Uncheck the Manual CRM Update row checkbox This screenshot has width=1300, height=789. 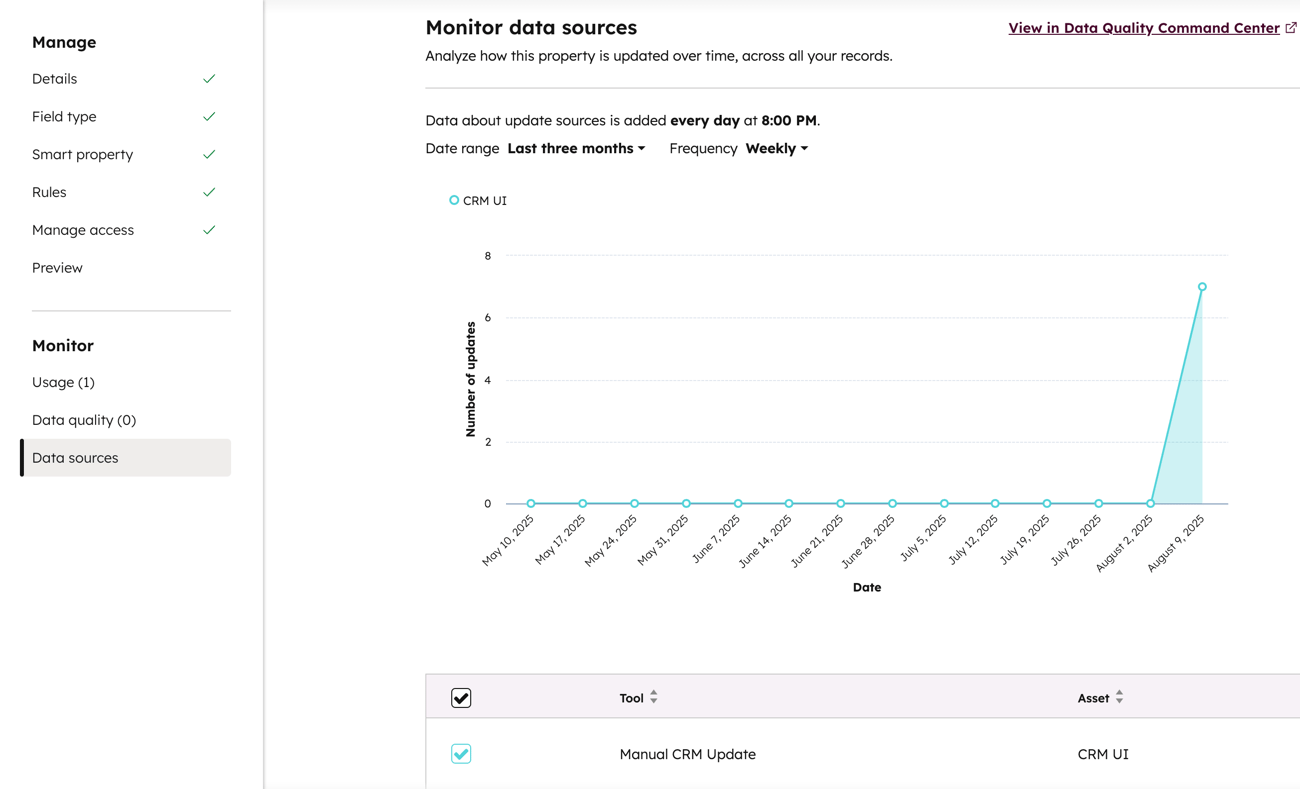[461, 754]
